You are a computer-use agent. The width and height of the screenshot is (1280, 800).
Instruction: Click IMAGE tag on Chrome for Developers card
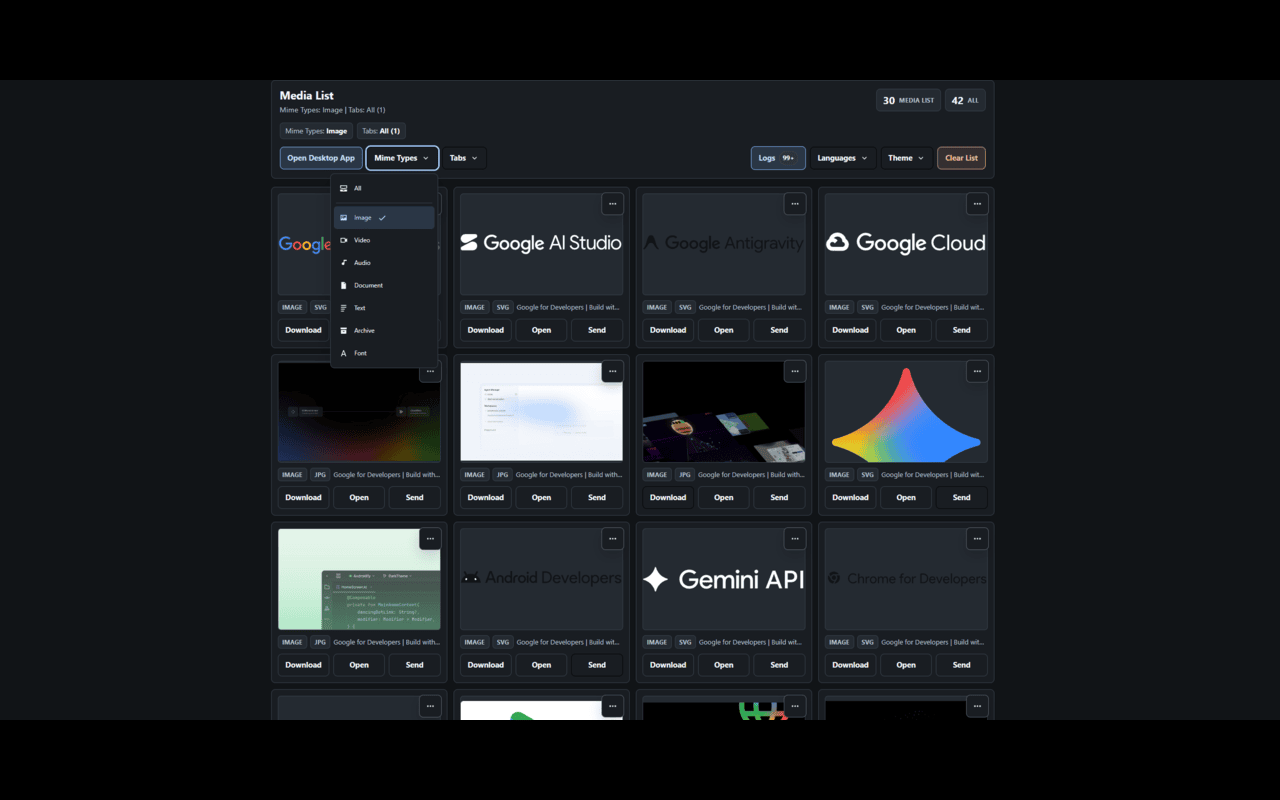(x=839, y=643)
